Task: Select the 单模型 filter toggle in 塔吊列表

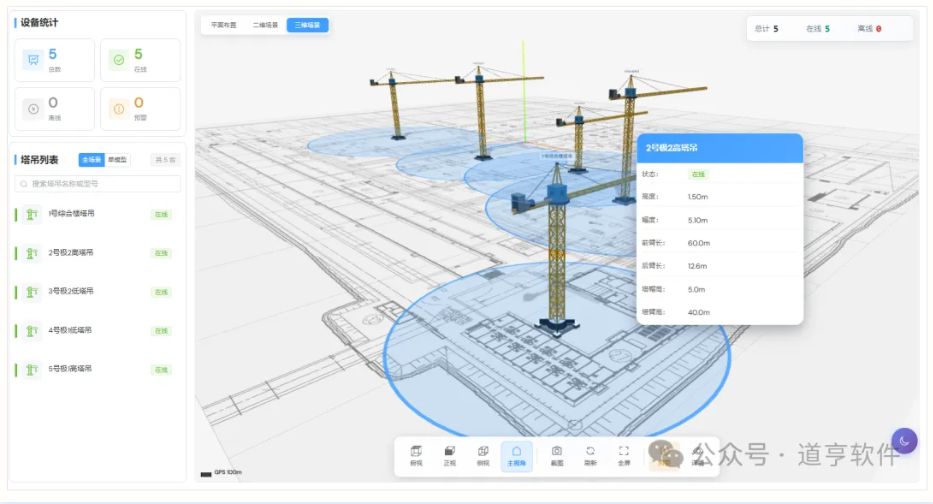Action: coord(117,159)
